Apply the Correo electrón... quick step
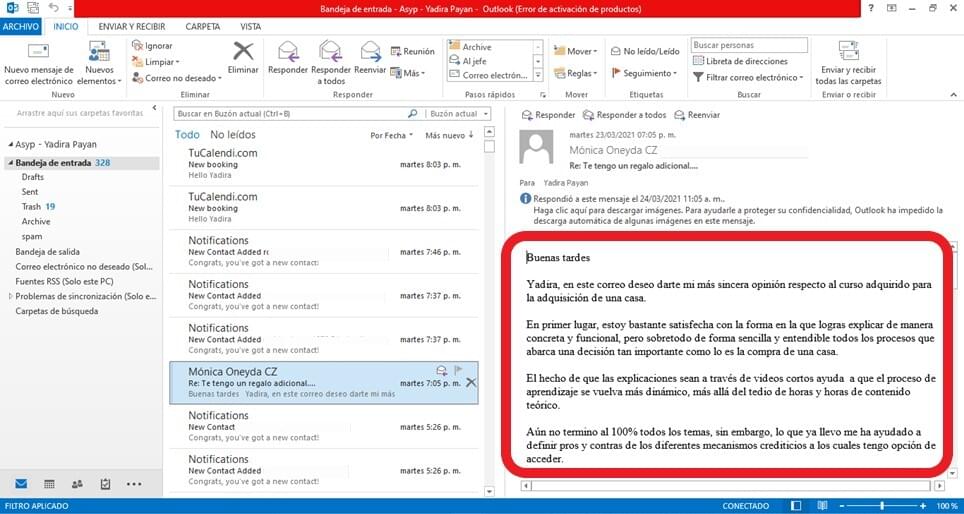Screen dimensions: 964x514 [x=489, y=75]
